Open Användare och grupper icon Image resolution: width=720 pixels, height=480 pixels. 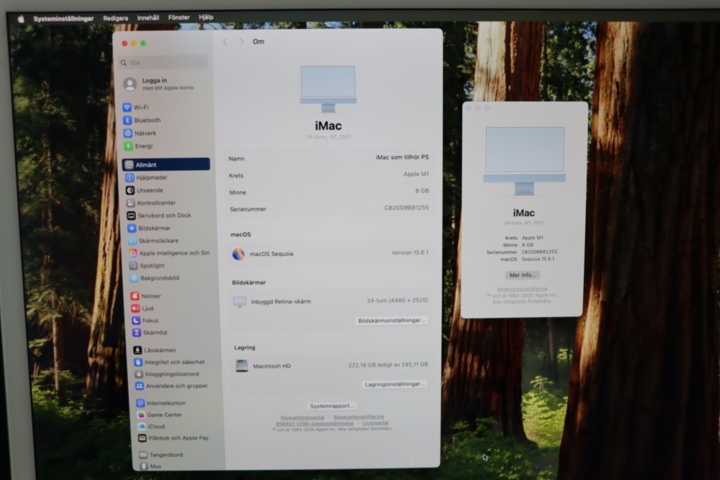pyautogui.click(x=139, y=386)
